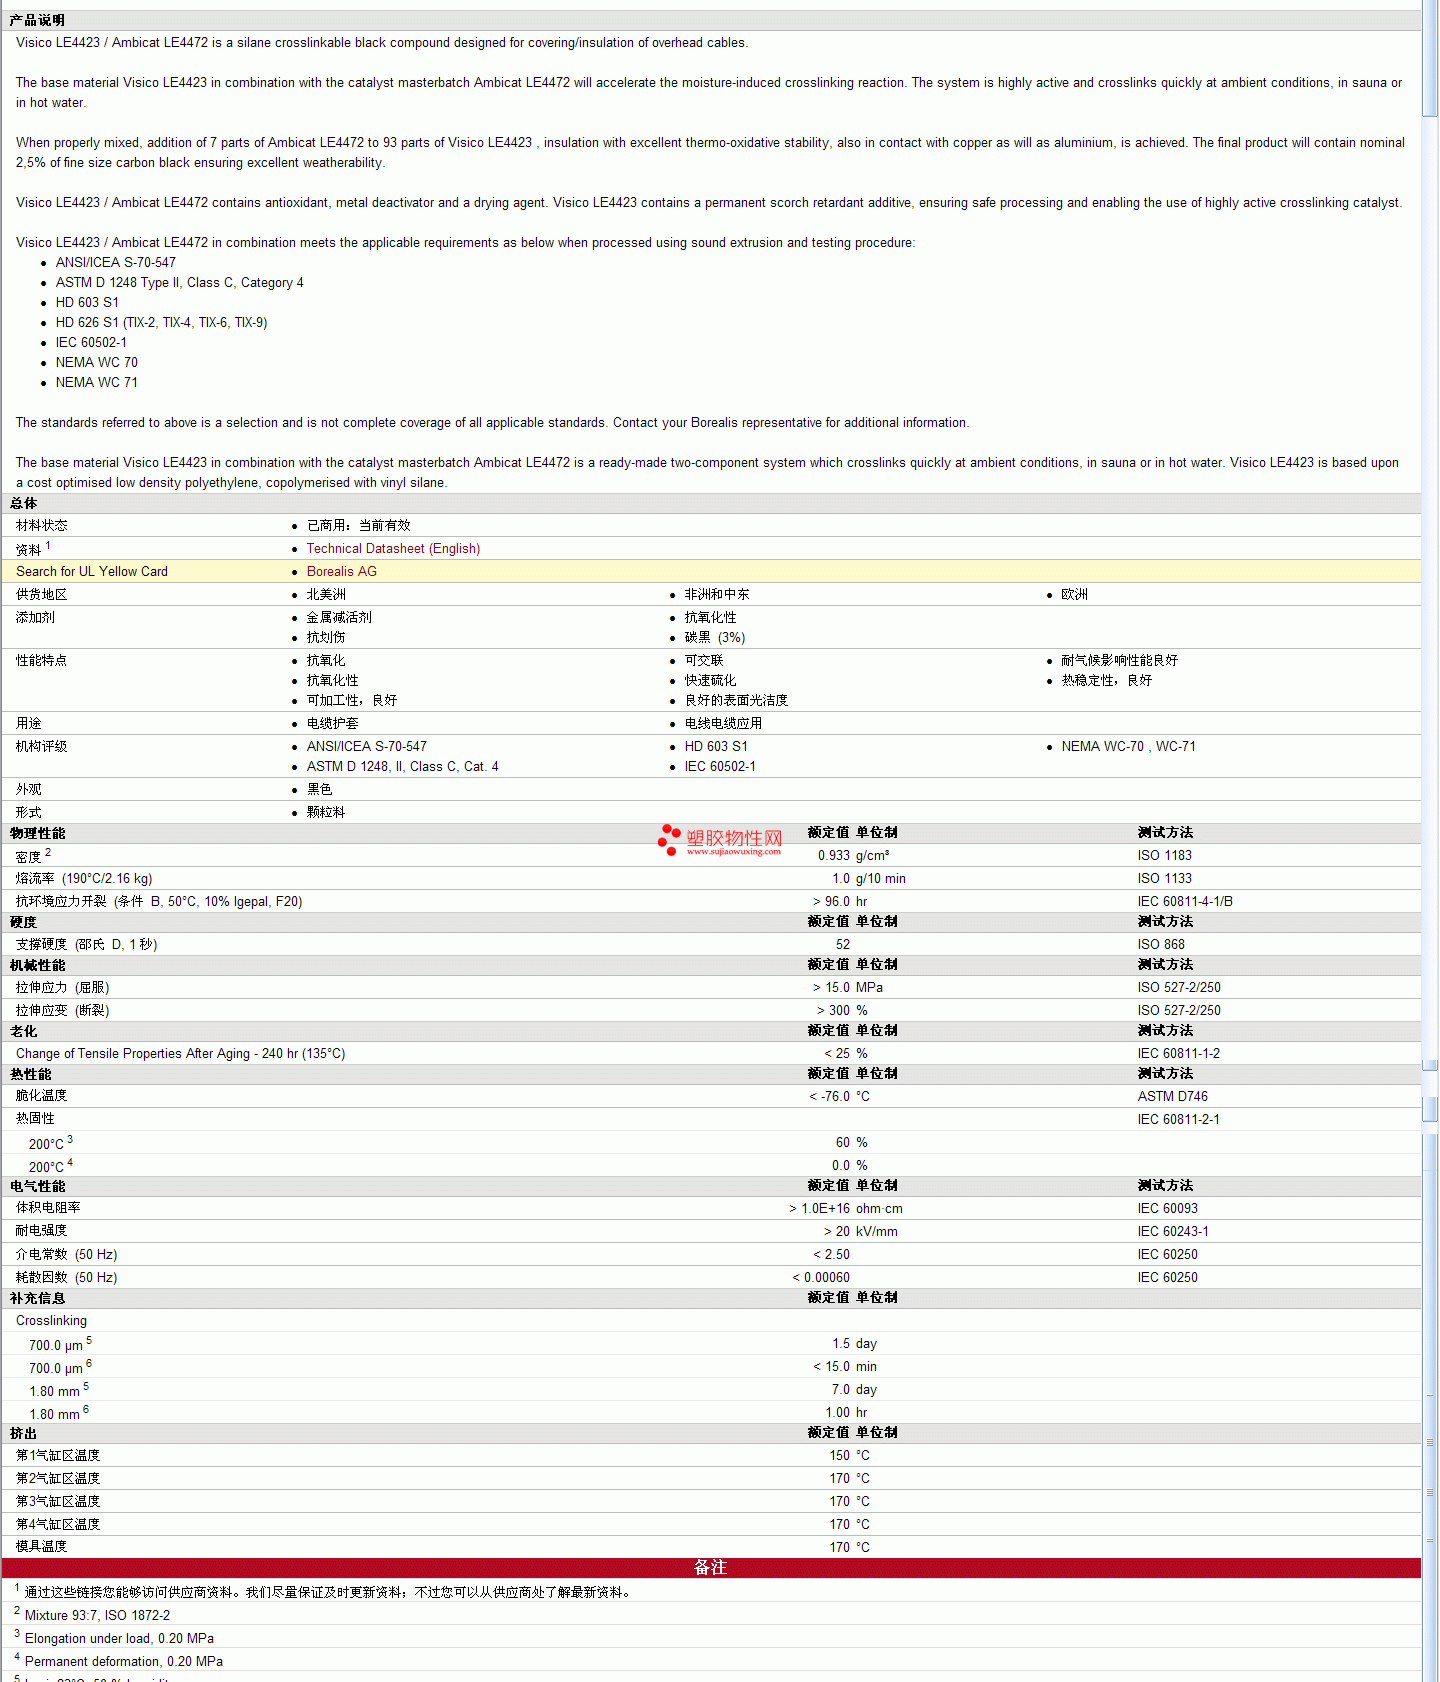Click the NEMA WC-70 , WC-71 agency rating

click(1129, 746)
